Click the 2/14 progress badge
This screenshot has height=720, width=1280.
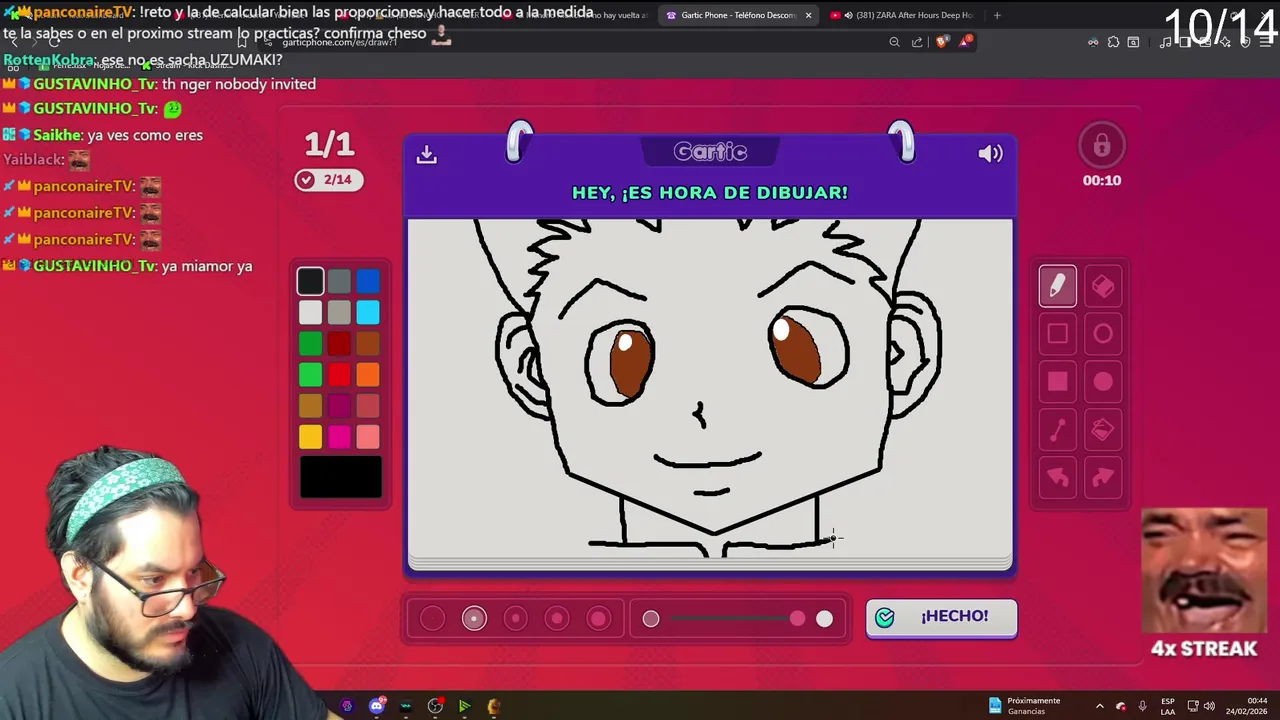pyautogui.click(x=328, y=180)
